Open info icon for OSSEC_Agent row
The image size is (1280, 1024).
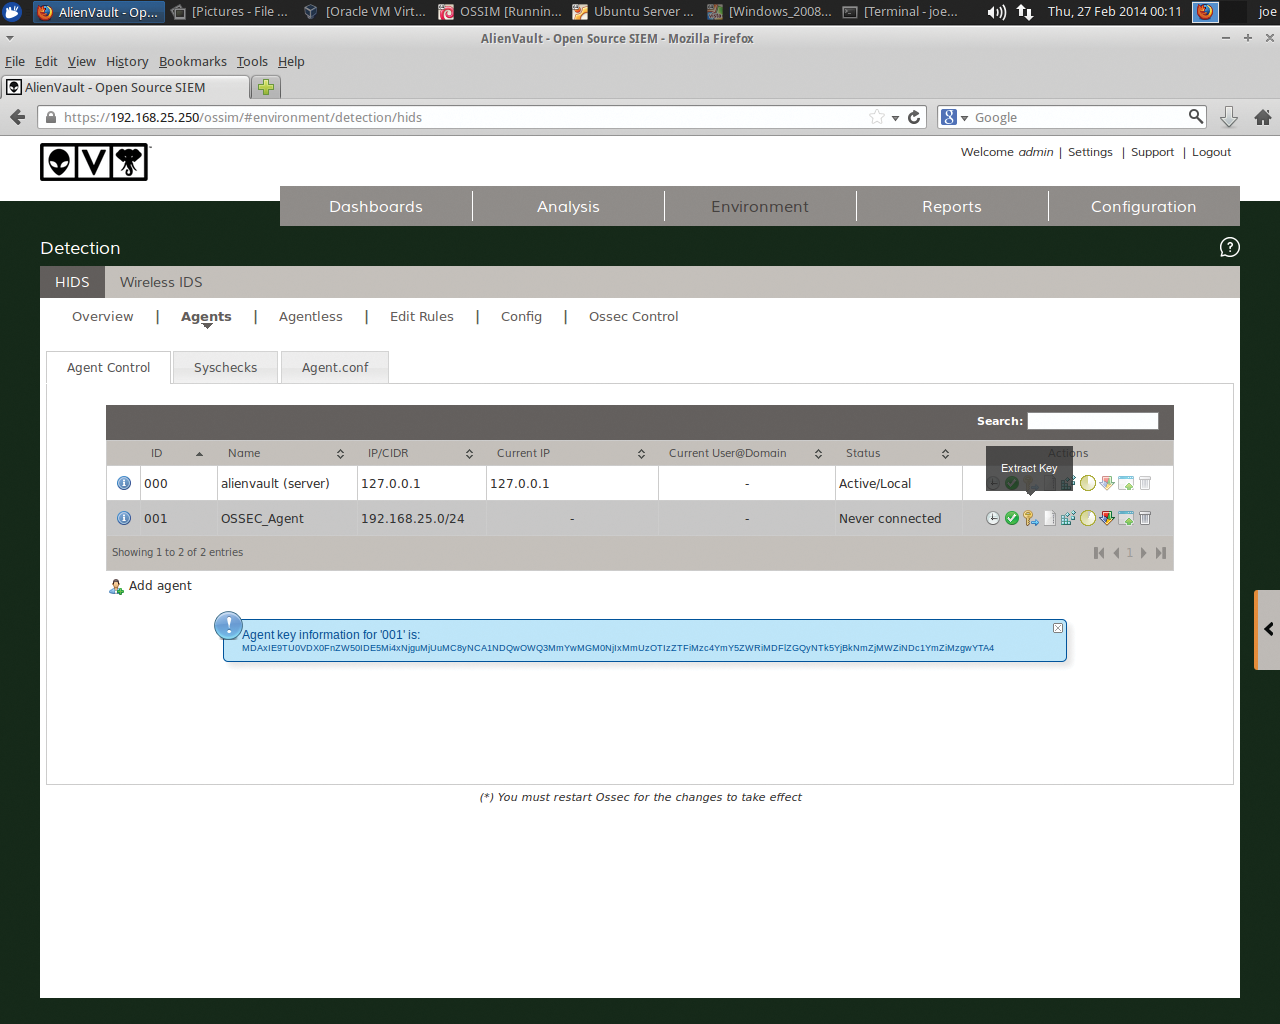pyautogui.click(x=124, y=518)
